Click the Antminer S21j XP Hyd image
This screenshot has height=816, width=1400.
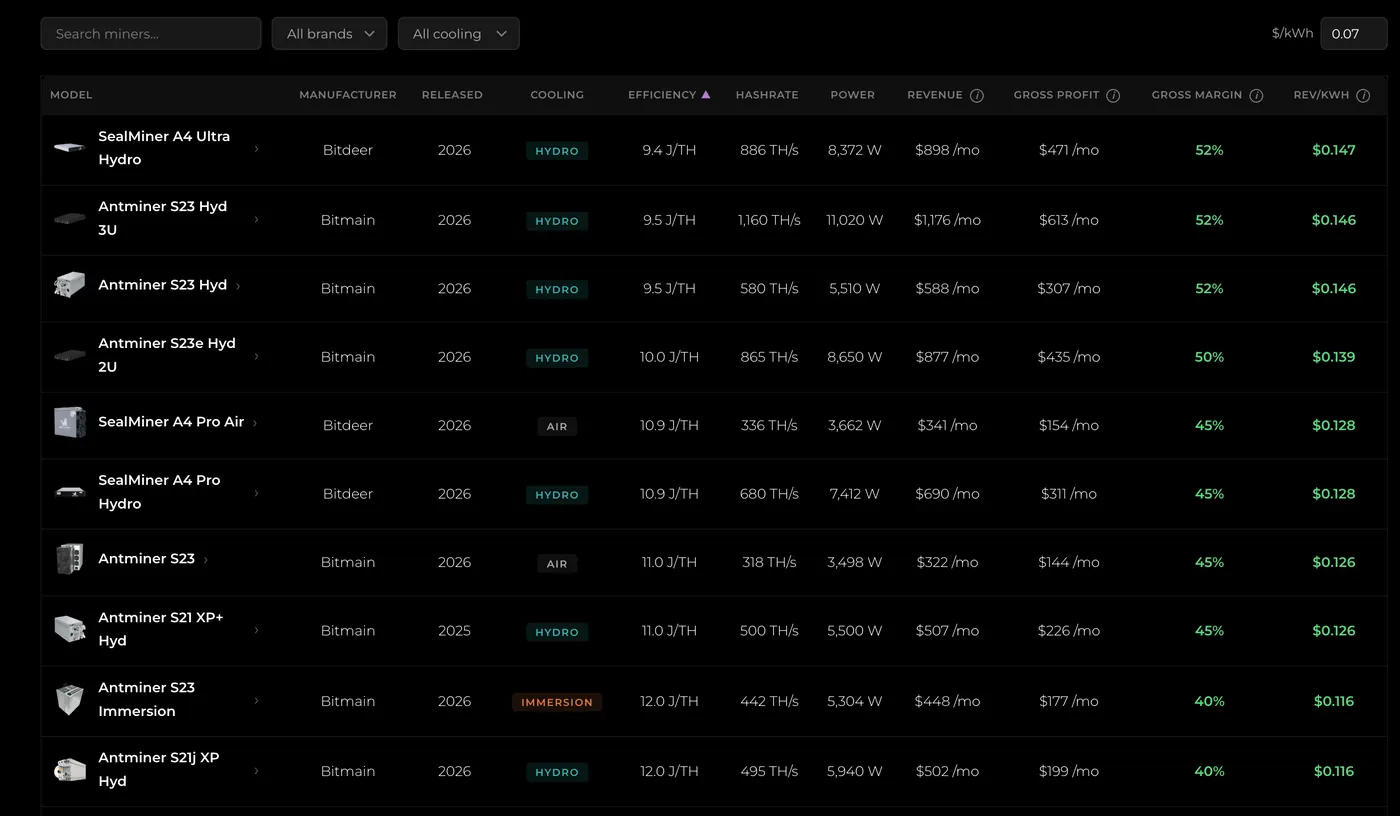coord(70,769)
